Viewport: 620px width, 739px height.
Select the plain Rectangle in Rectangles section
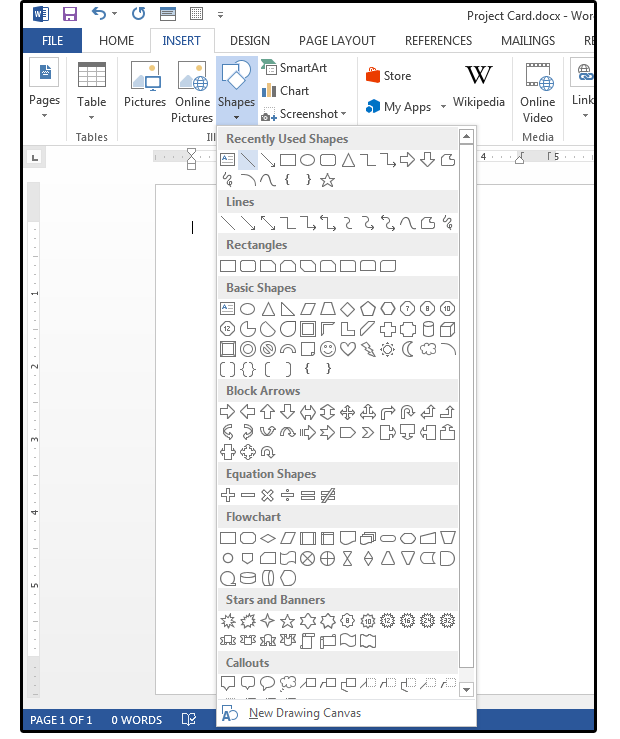tap(228, 266)
